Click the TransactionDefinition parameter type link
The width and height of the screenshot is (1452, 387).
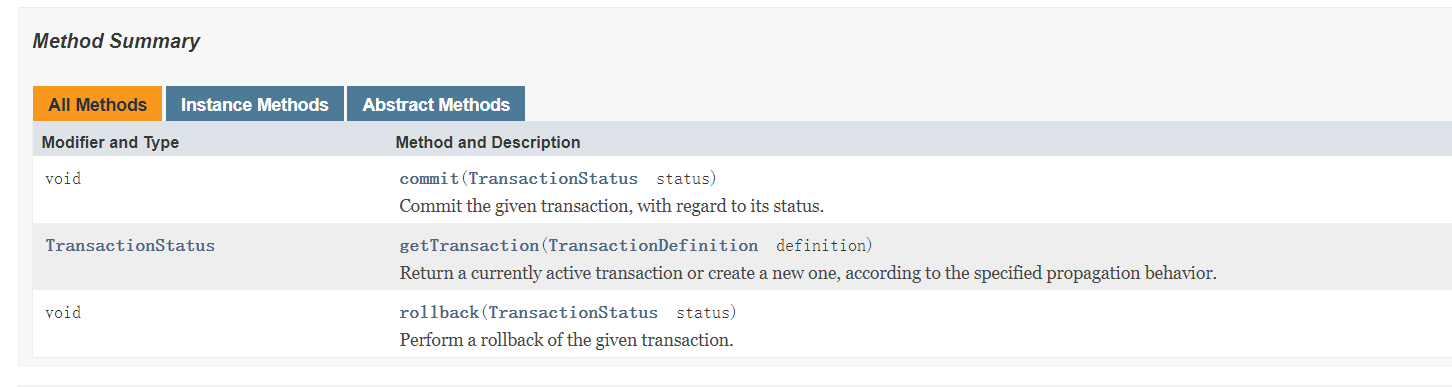pos(653,245)
